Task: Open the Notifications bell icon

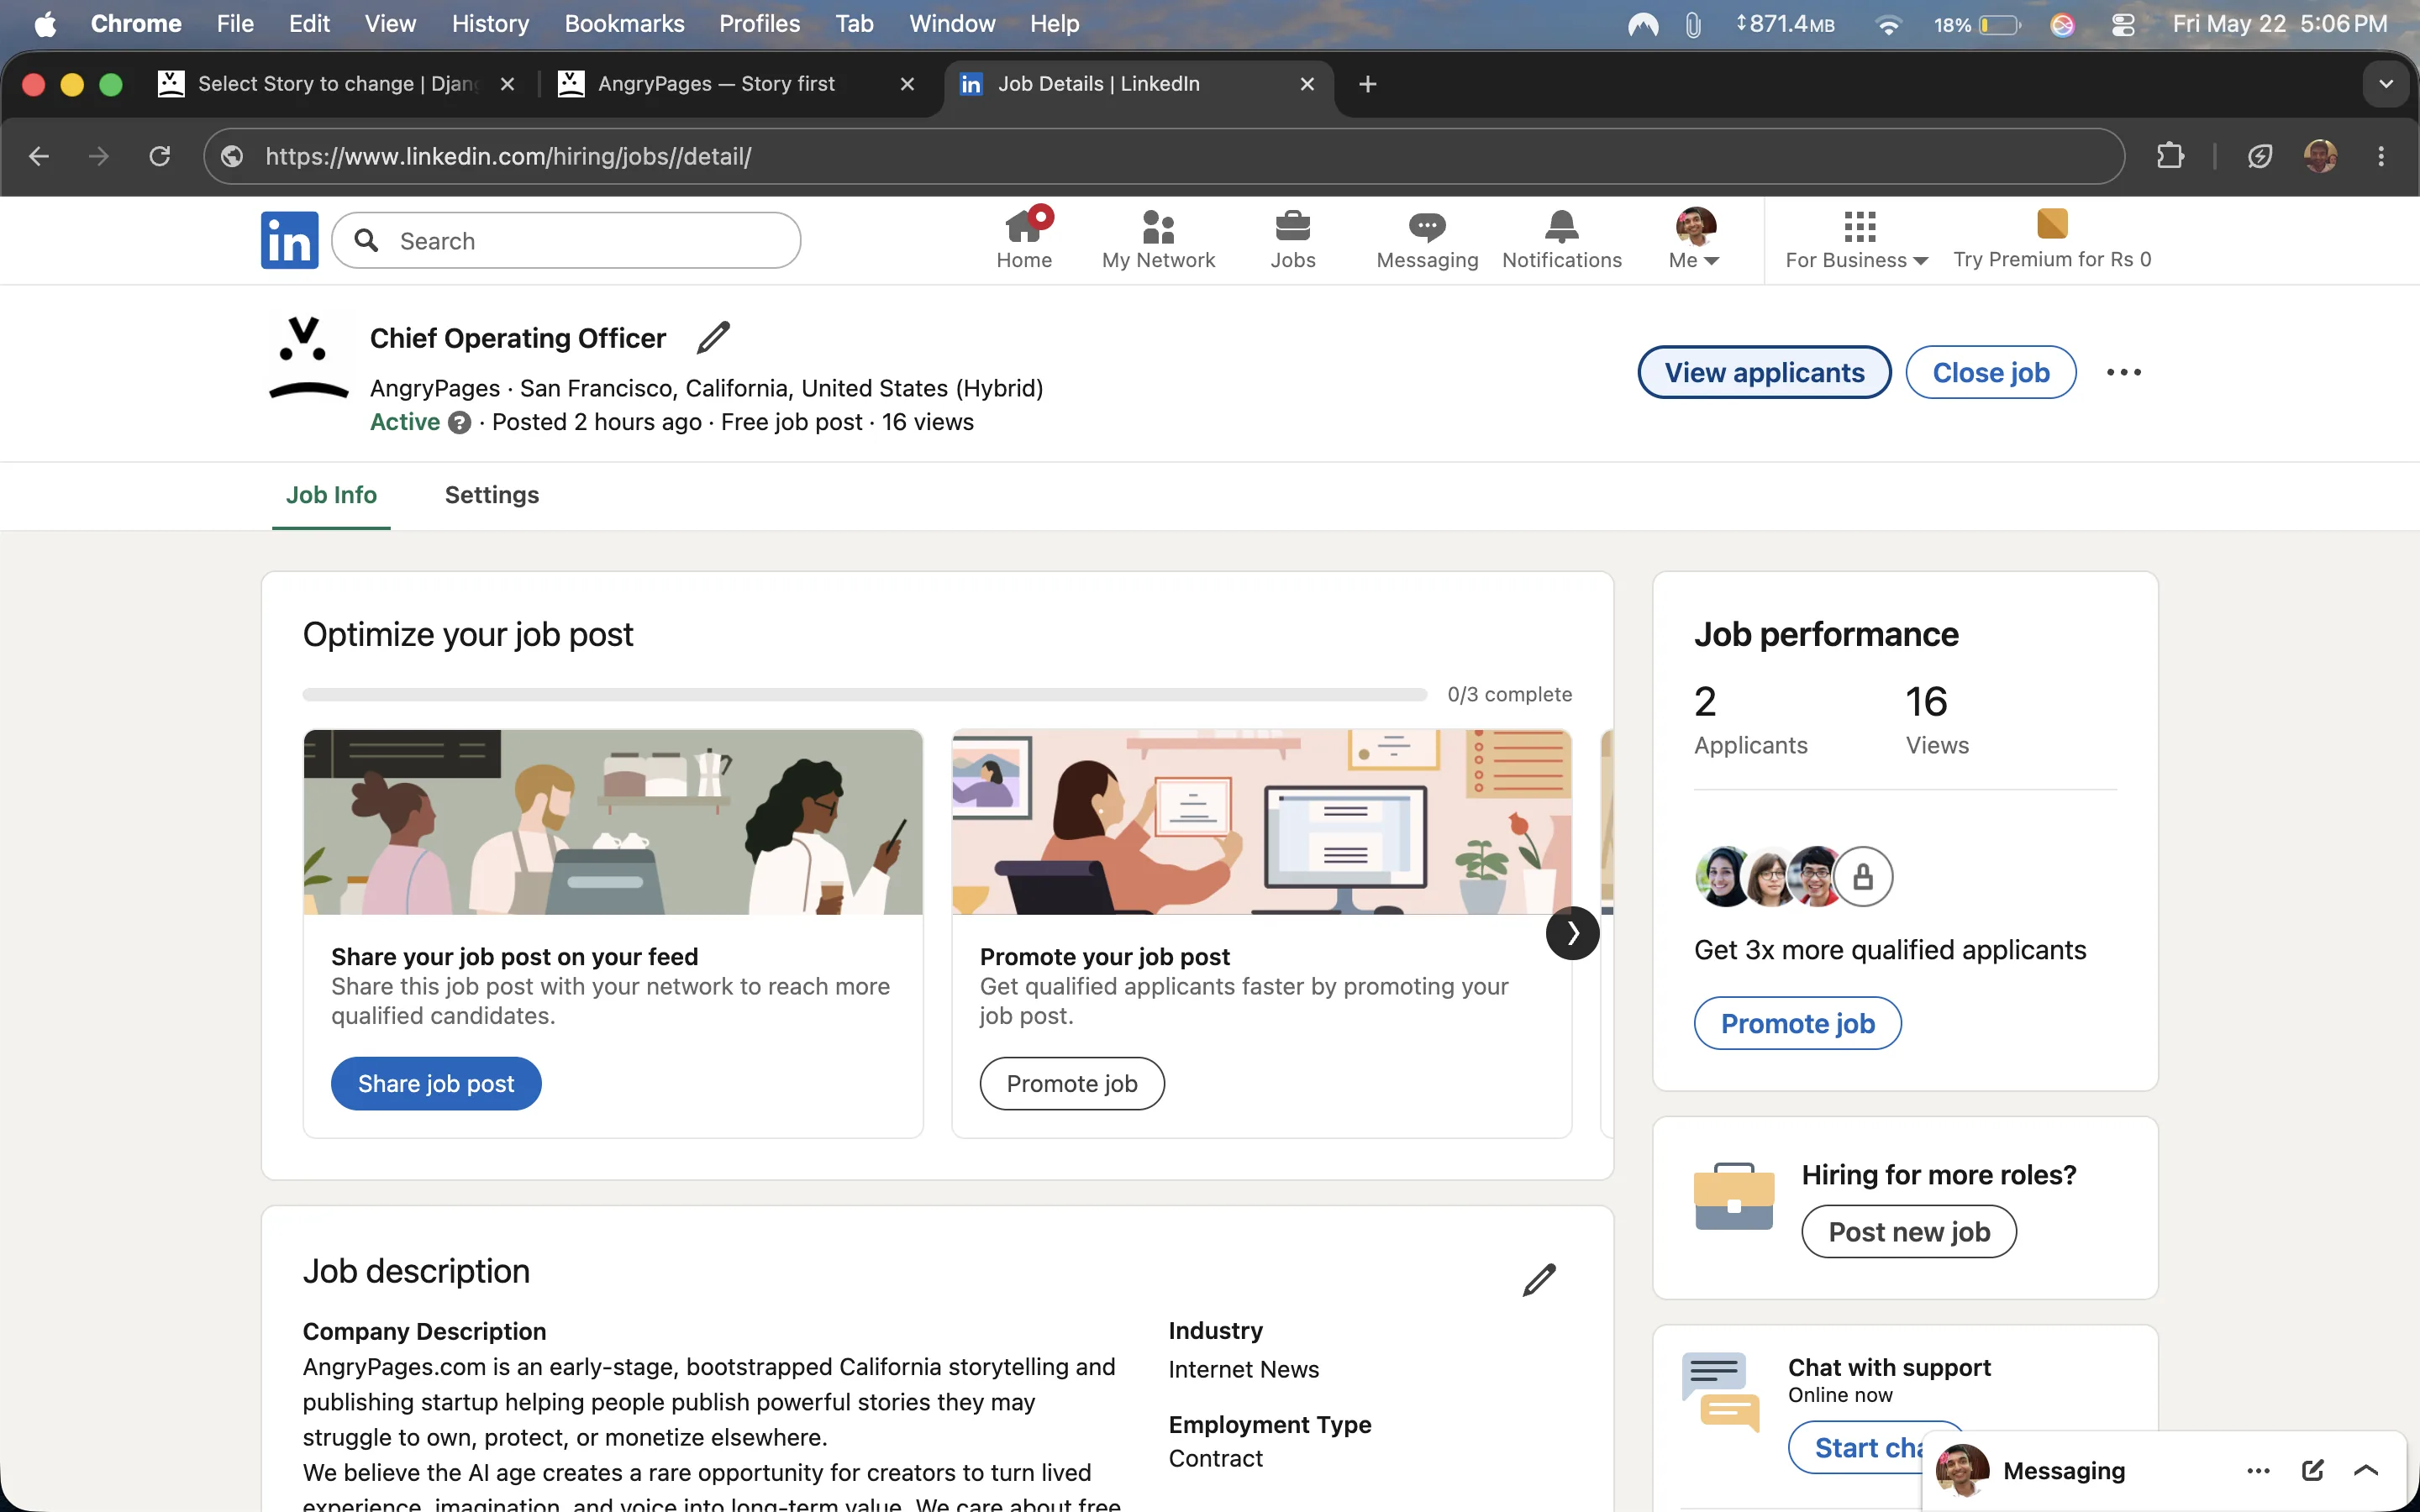Action: (1561, 240)
